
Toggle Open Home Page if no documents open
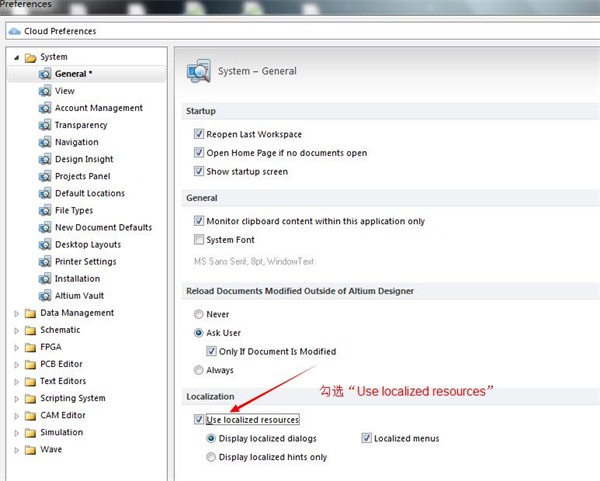point(199,153)
